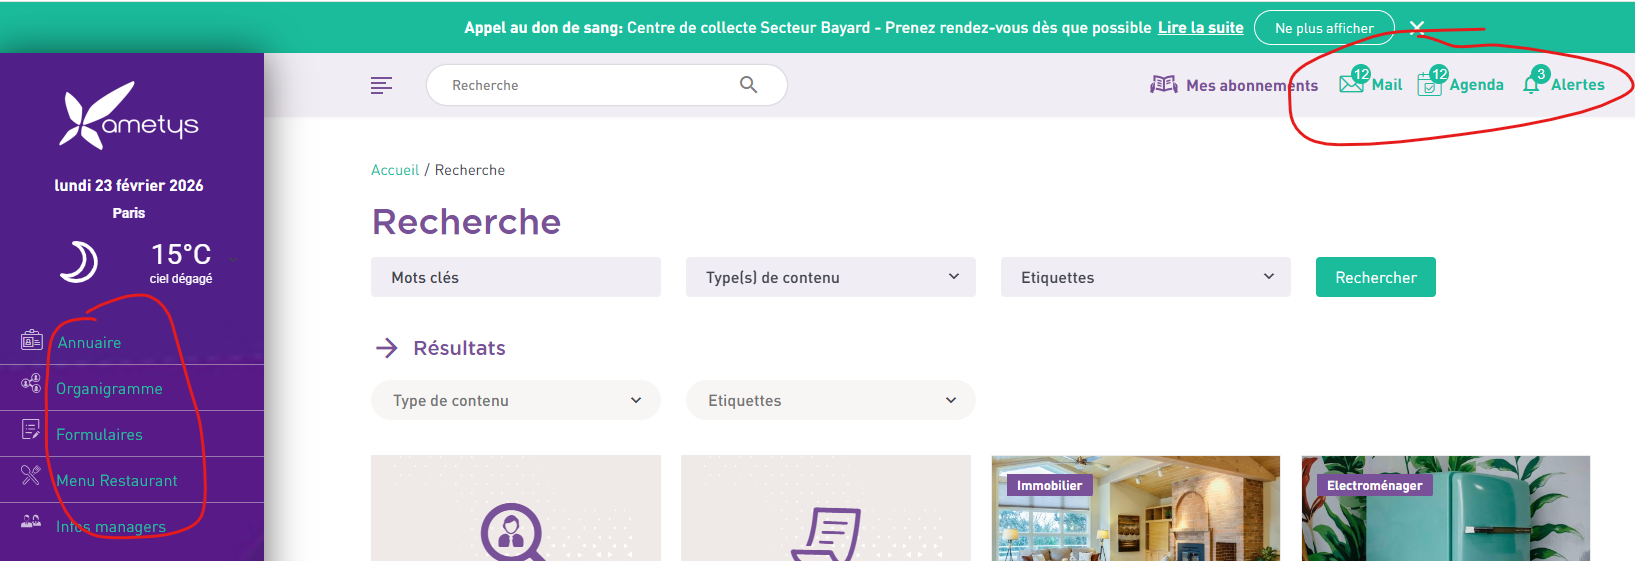Select Organigramme in the sidebar menu

point(109,388)
